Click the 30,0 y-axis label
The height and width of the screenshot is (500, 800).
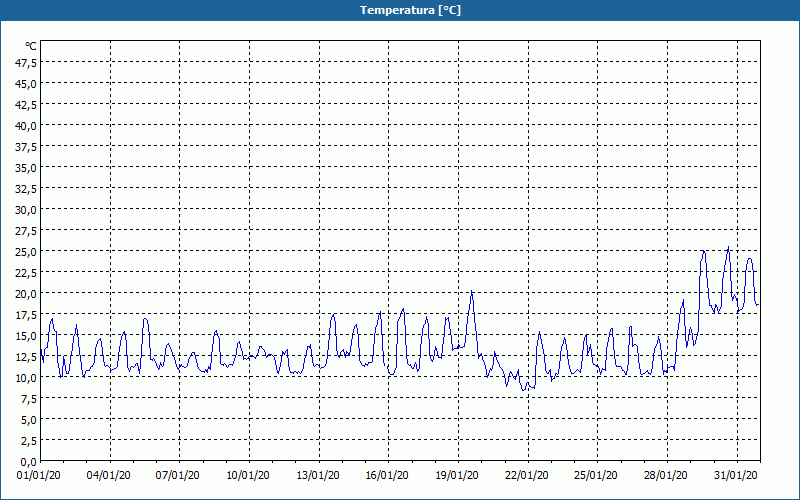tap(27, 210)
